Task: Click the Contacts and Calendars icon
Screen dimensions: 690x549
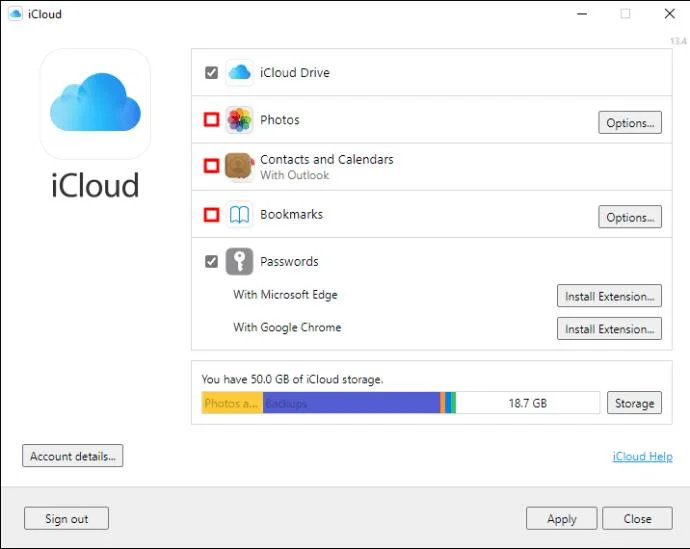Action: coord(239,167)
